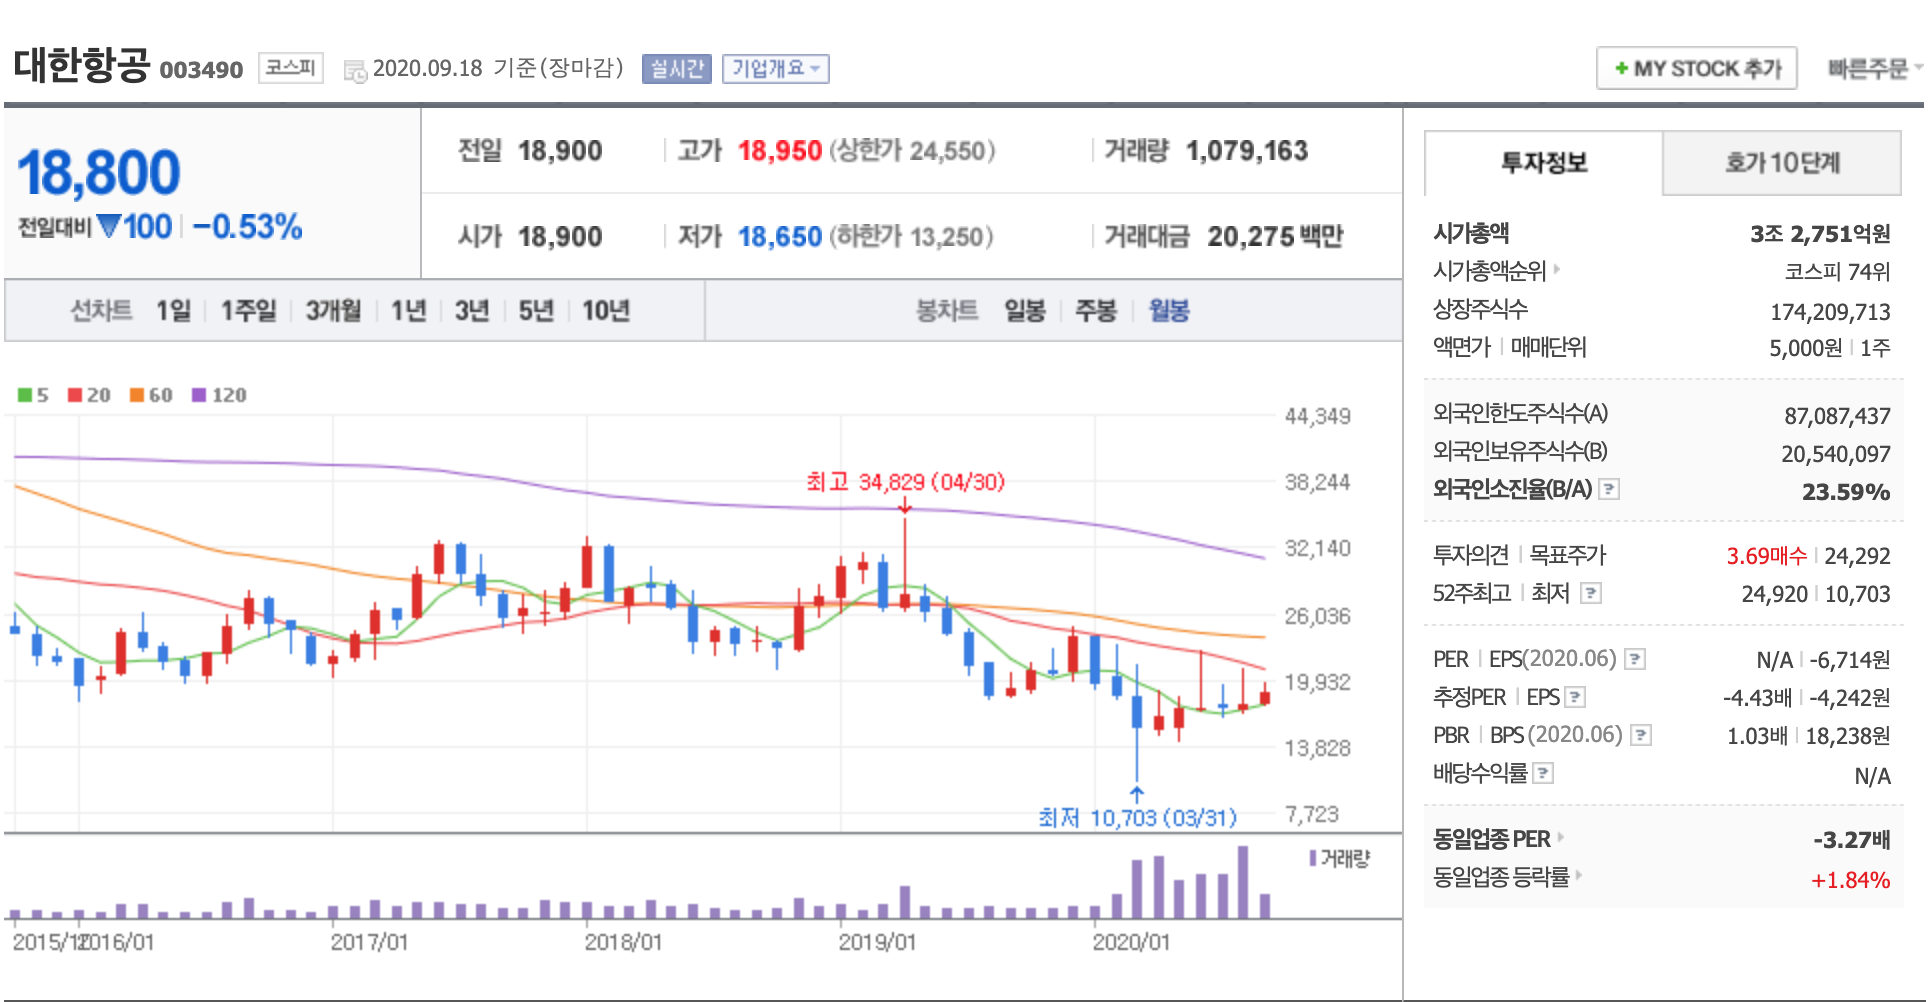Open the 동일업종 등락률 link
Image resolution: width=1928 pixels, height=1002 pixels.
point(1507,877)
